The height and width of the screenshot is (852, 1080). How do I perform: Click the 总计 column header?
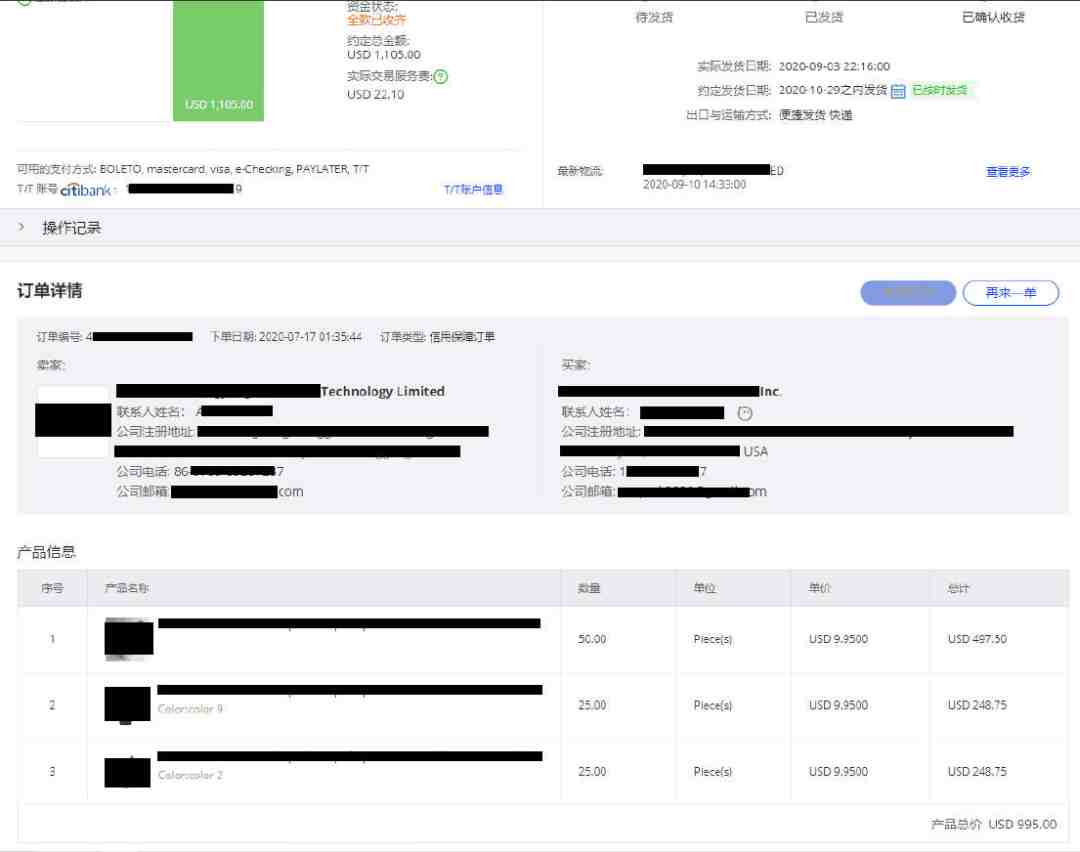point(959,588)
